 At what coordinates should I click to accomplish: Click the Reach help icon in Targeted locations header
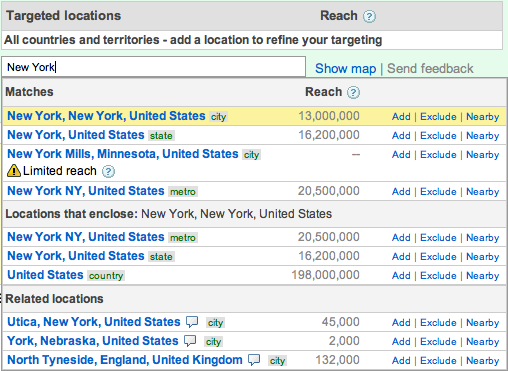369,16
